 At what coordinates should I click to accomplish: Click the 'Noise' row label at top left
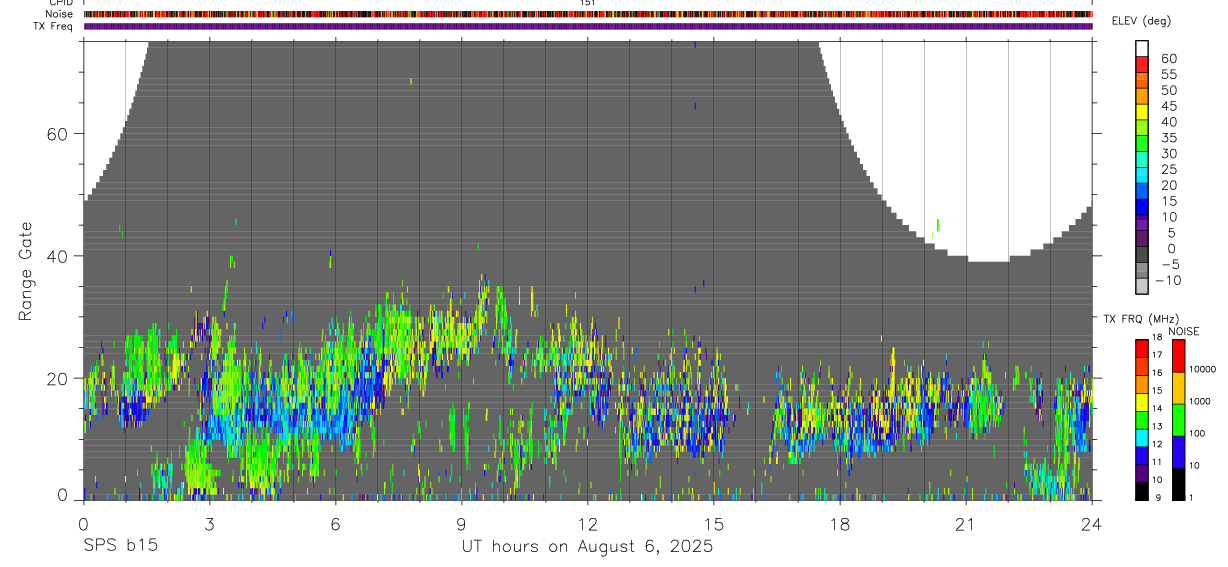(60, 14)
